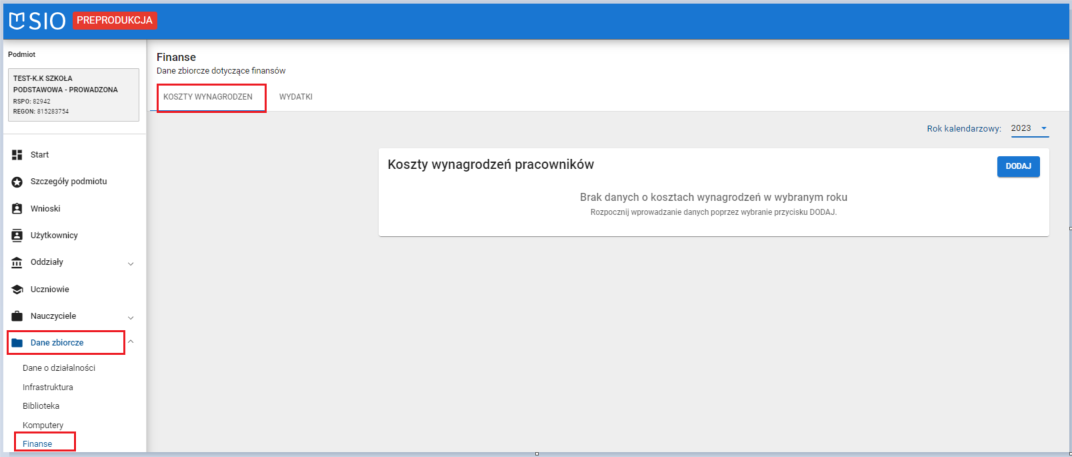Click 'Rozpocznij wprowadzanie danych' hint text
Screen dimensions: 1072x457
(714, 212)
